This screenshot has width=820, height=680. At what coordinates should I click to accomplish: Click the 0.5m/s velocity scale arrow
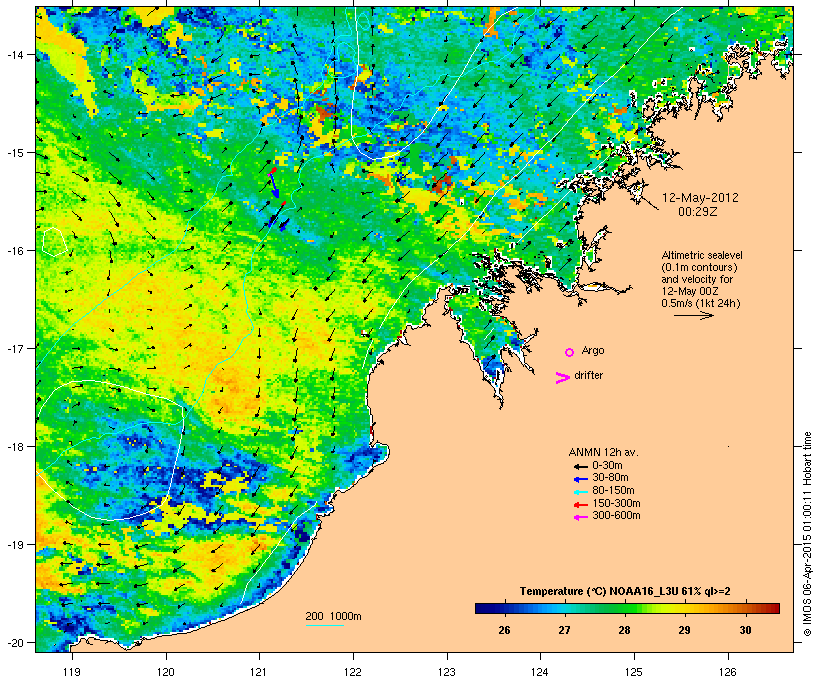[693, 315]
